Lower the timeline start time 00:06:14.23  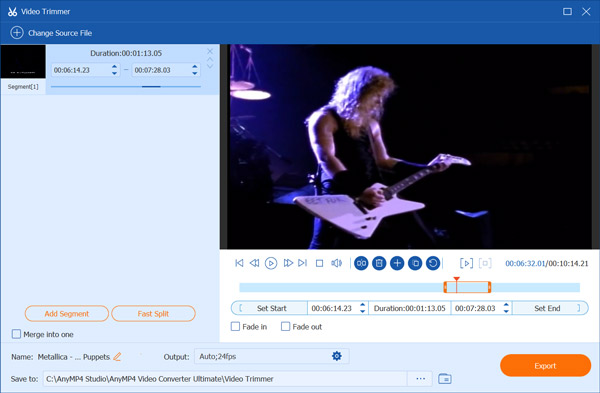[362, 311]
